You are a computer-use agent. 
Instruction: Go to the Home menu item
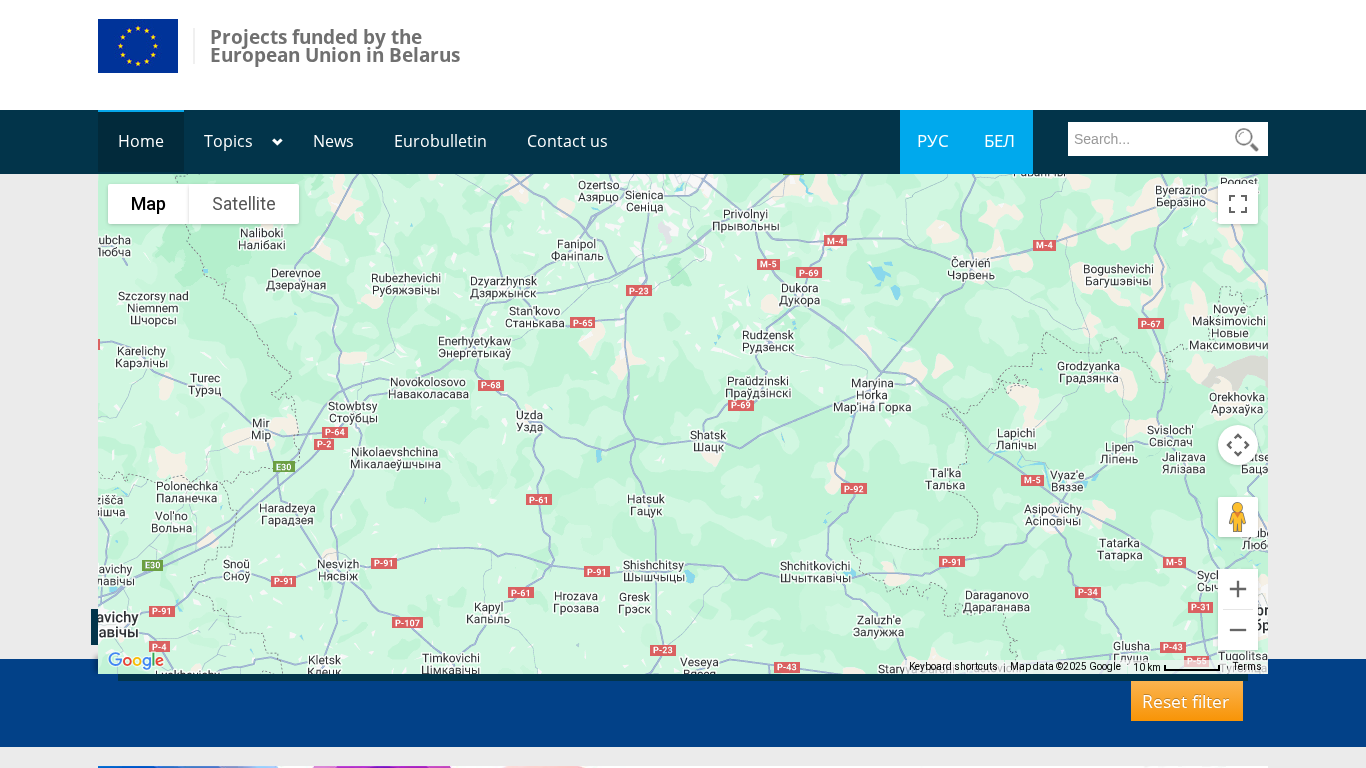click(x=141, y=141)
